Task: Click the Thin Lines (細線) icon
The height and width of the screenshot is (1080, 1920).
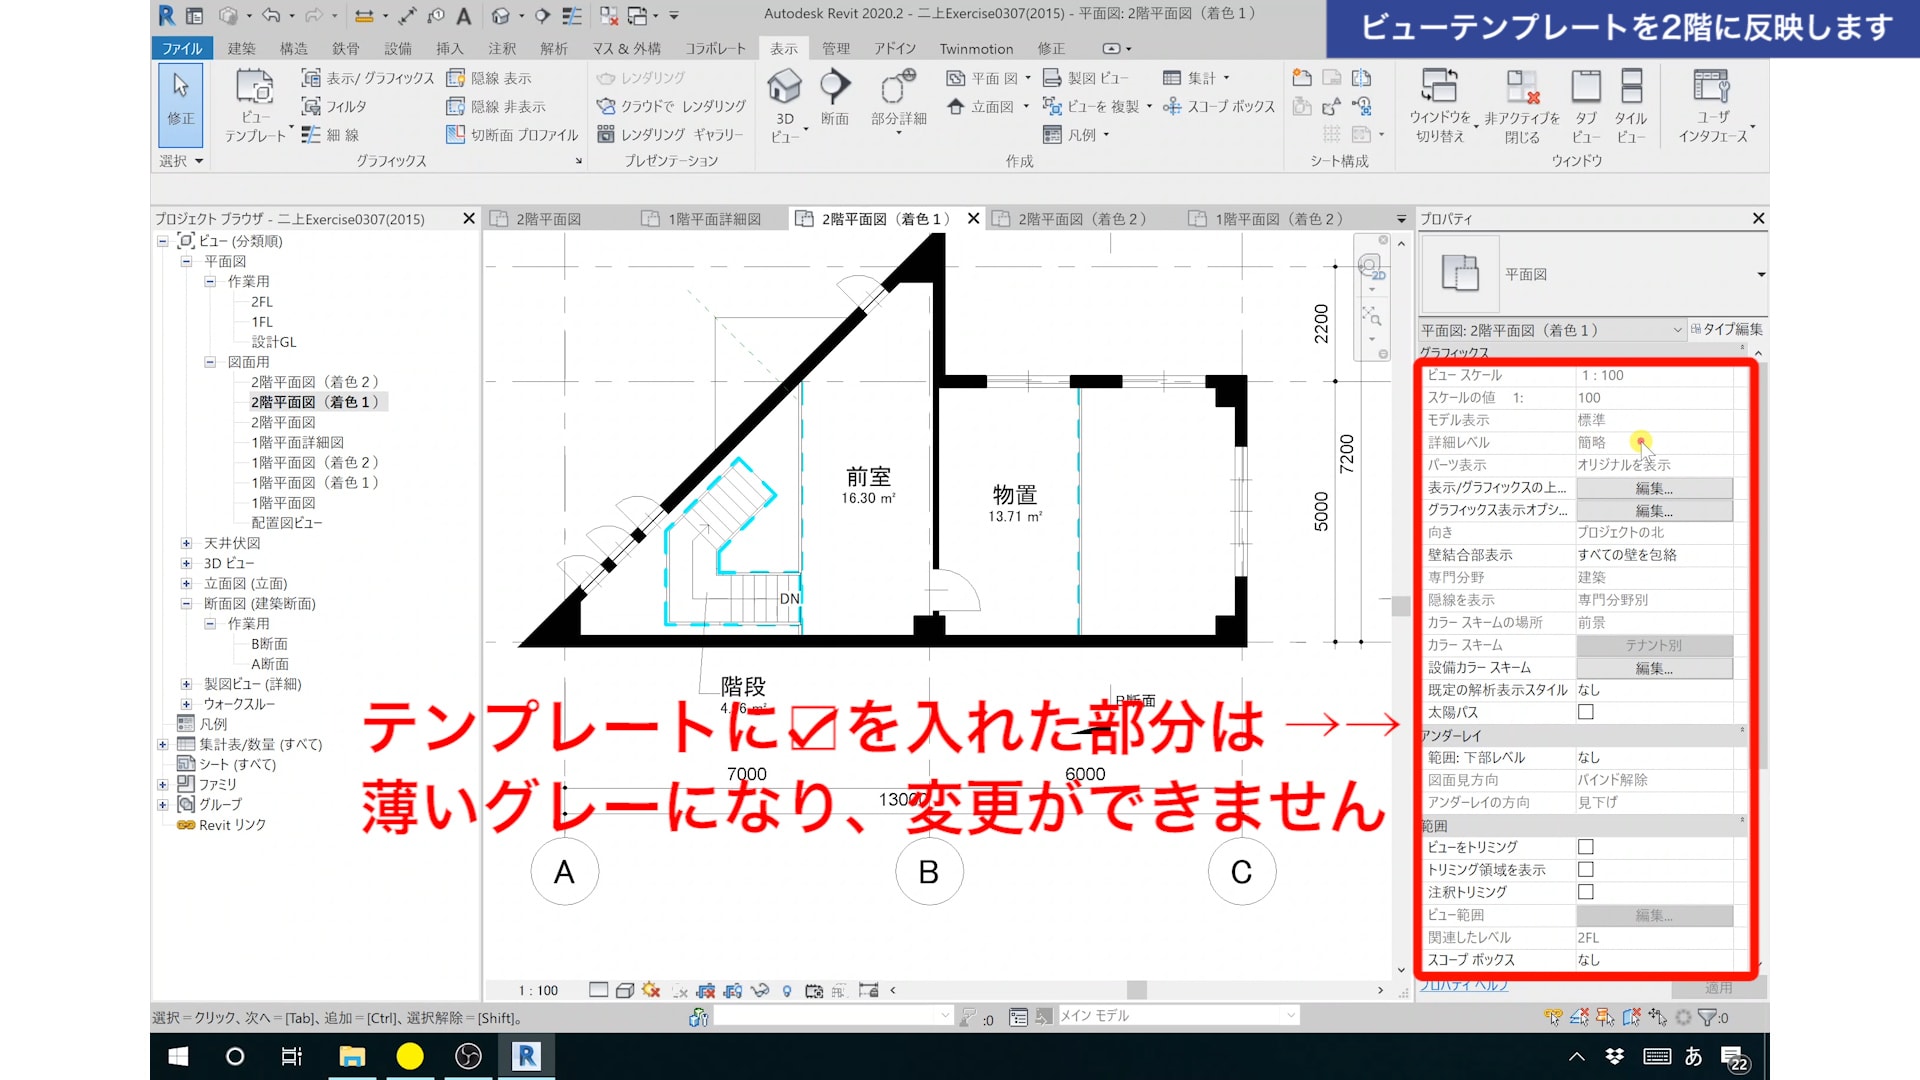Action: pos(311,135)
